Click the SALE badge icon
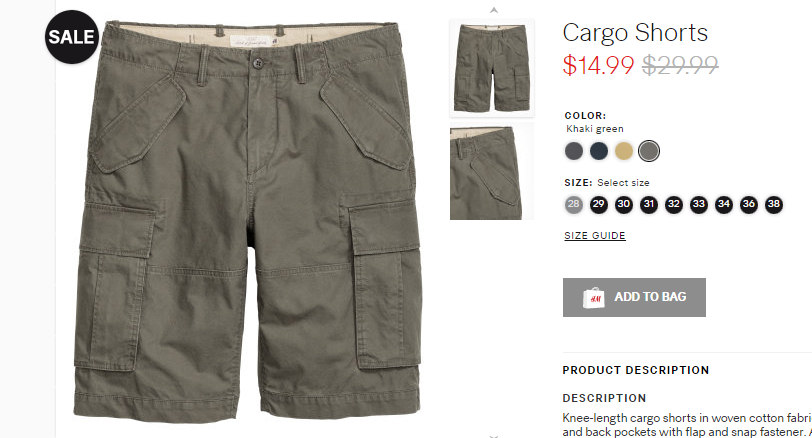 [x=71, y=37]
